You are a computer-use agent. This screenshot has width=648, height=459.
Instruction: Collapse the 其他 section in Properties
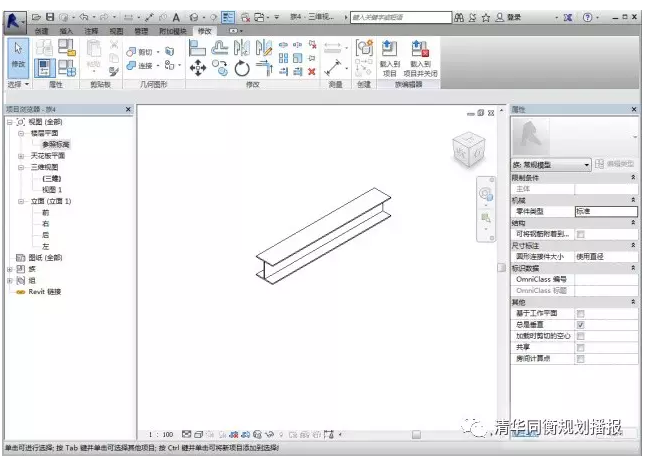(633, 302)
